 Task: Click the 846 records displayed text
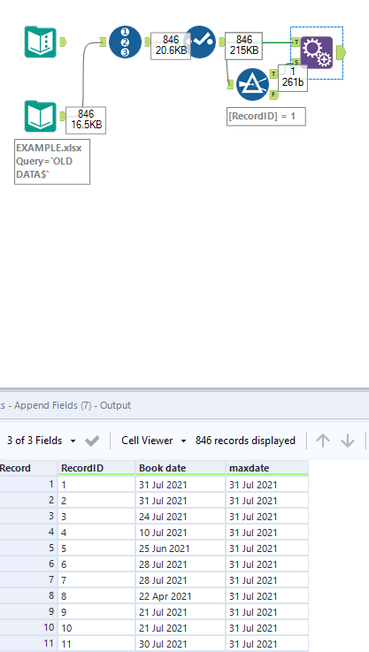pos(245,441)
